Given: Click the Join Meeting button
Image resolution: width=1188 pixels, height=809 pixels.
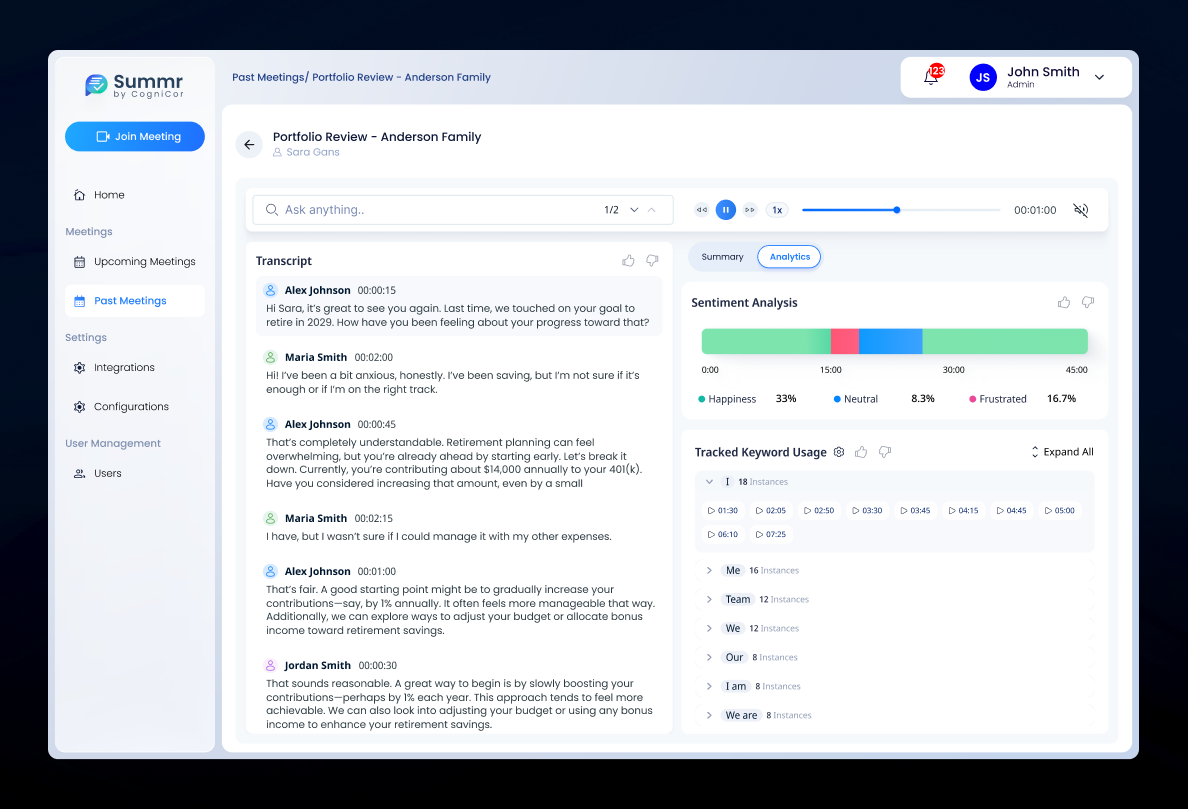Looking at the screenshot, I should point(135,137).
